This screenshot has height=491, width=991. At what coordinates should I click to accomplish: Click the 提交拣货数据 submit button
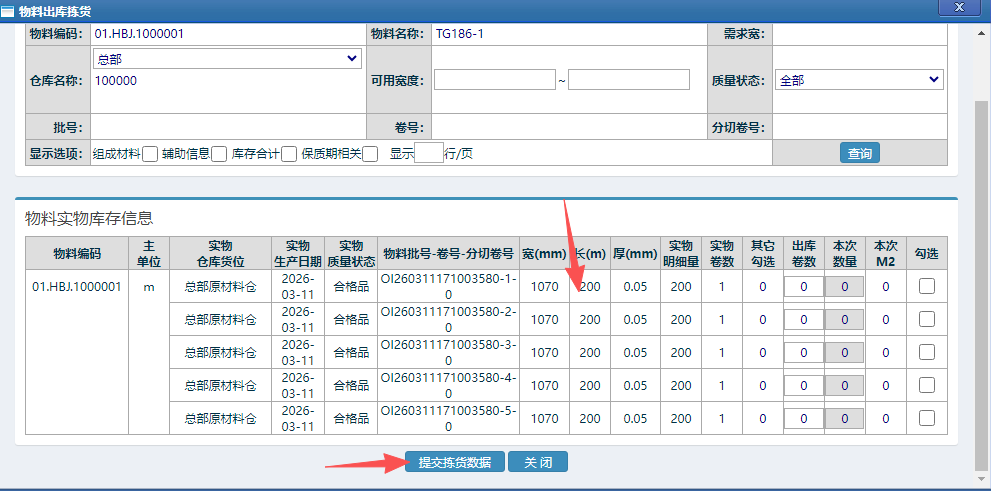pos(455,462)
